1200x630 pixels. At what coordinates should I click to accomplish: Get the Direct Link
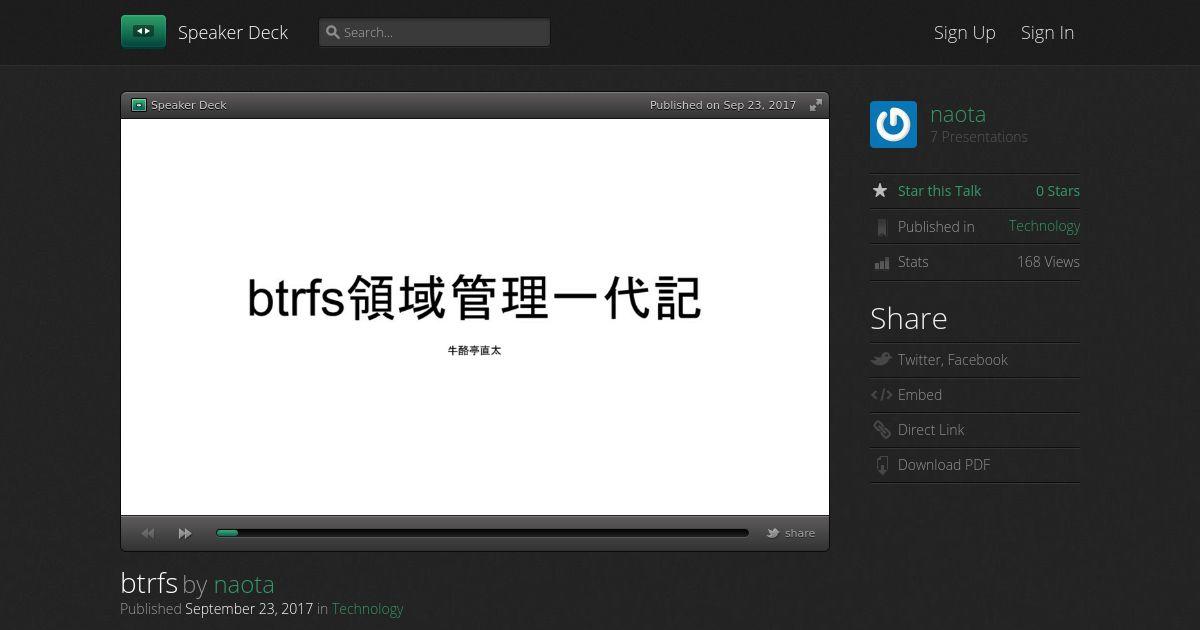(x=931, y=430)
